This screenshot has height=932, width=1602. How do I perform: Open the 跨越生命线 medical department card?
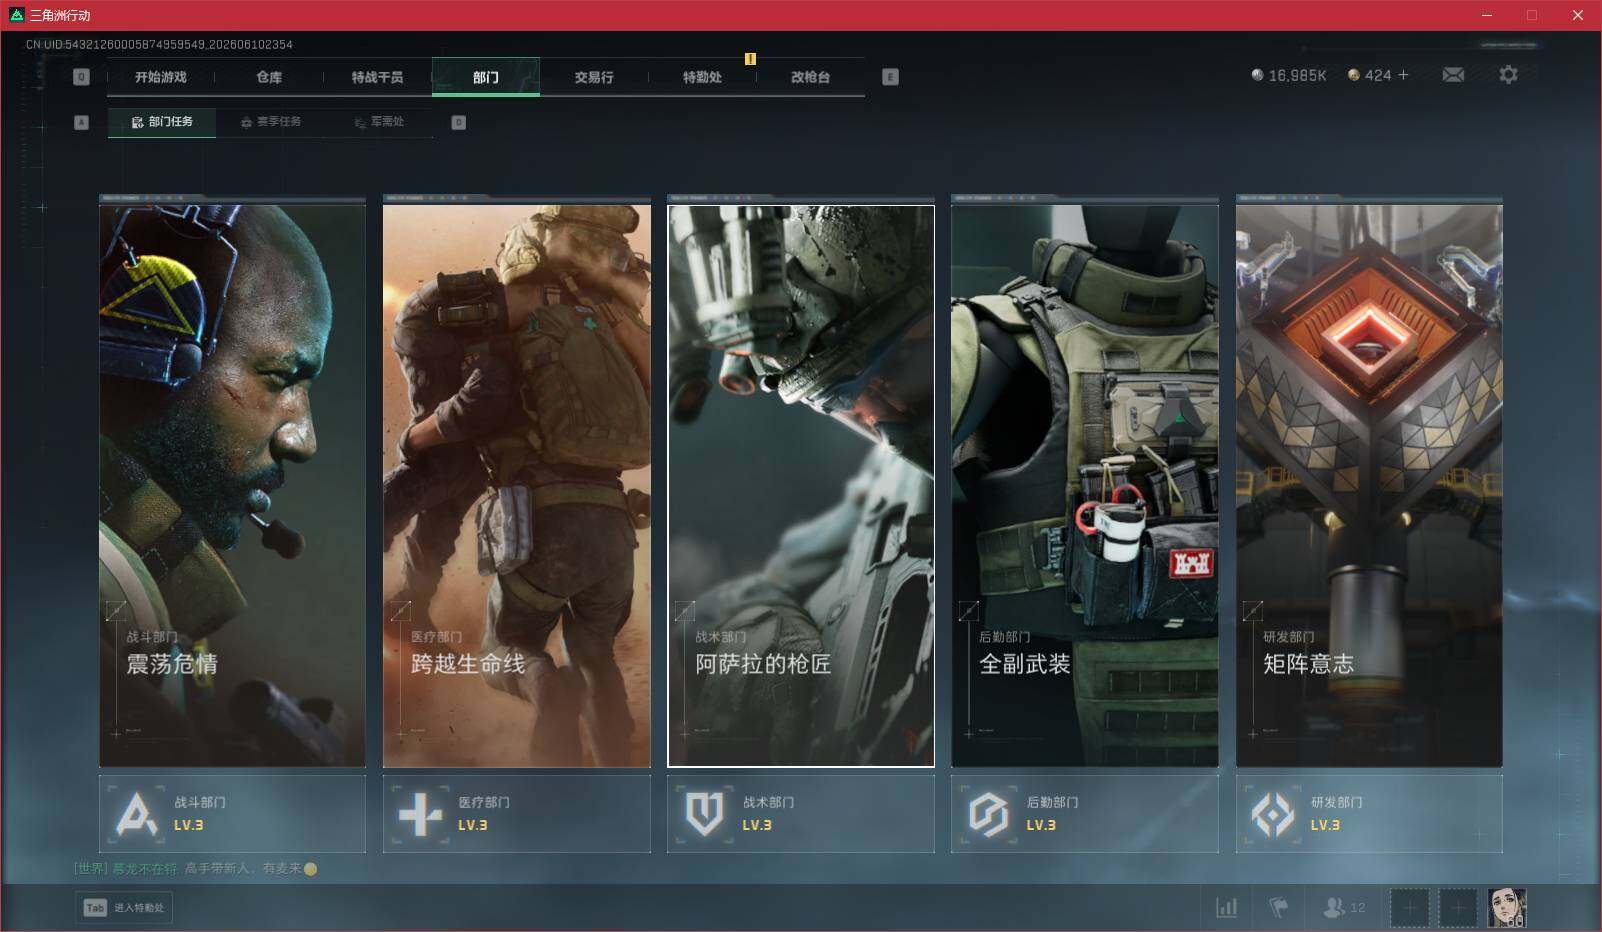pos(517,486)
